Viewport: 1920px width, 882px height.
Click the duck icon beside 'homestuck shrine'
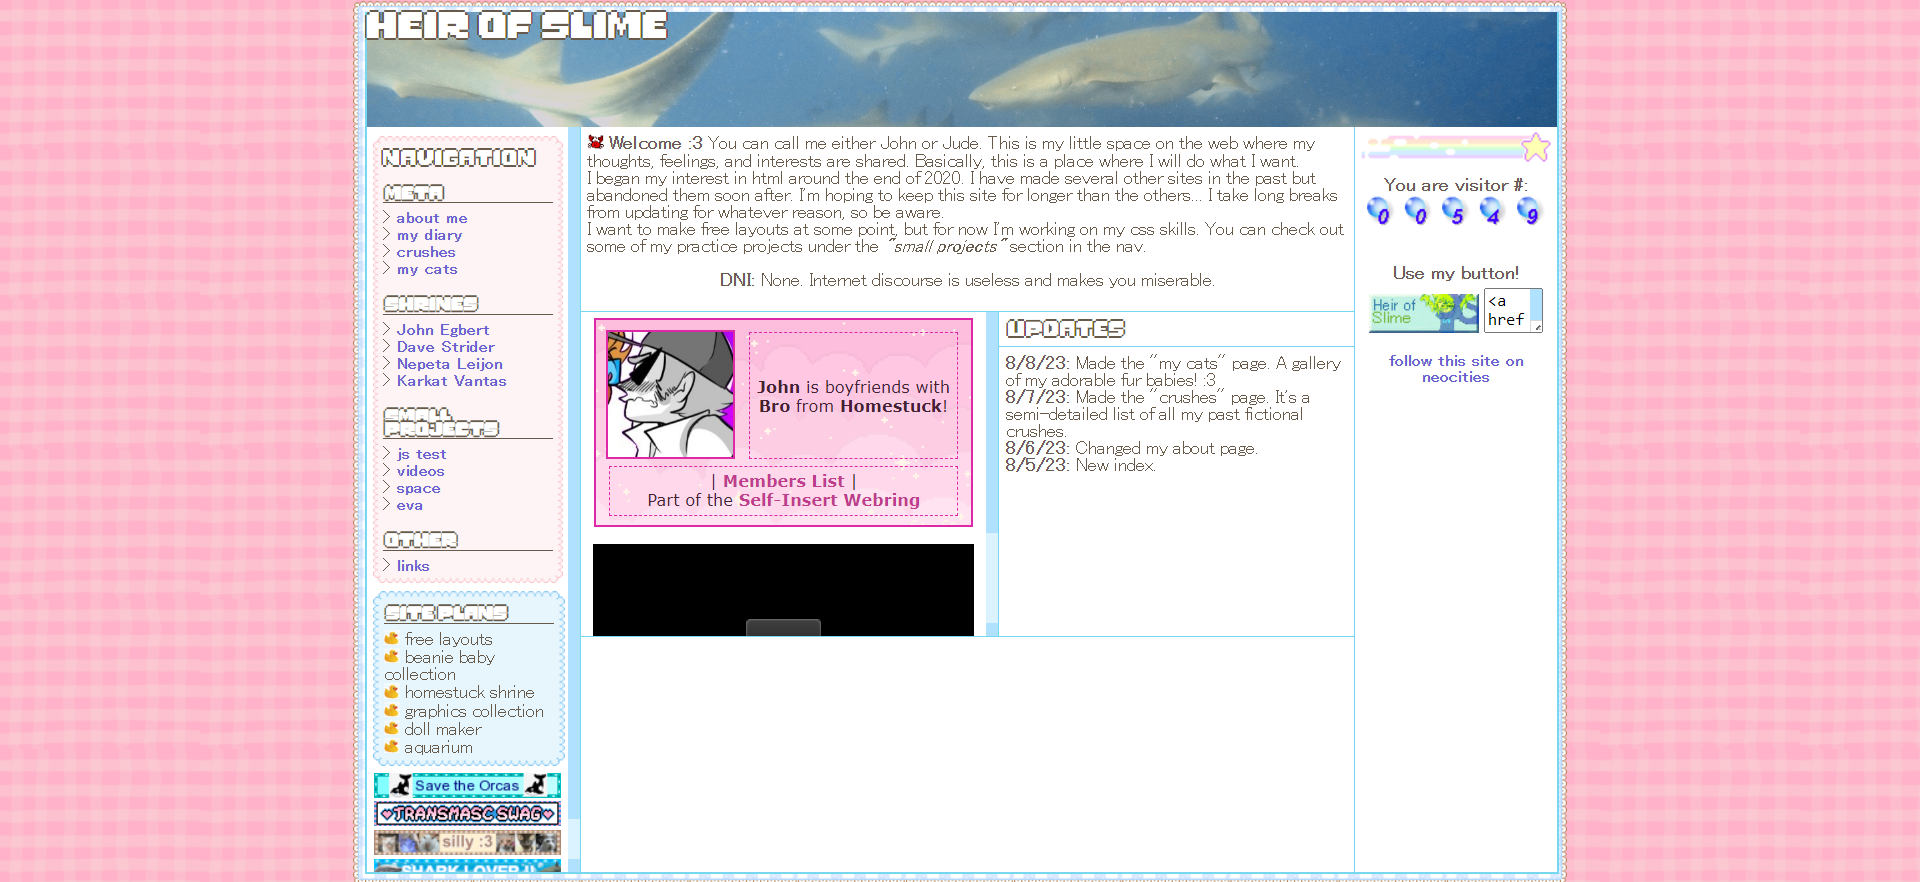pos(391,692)
